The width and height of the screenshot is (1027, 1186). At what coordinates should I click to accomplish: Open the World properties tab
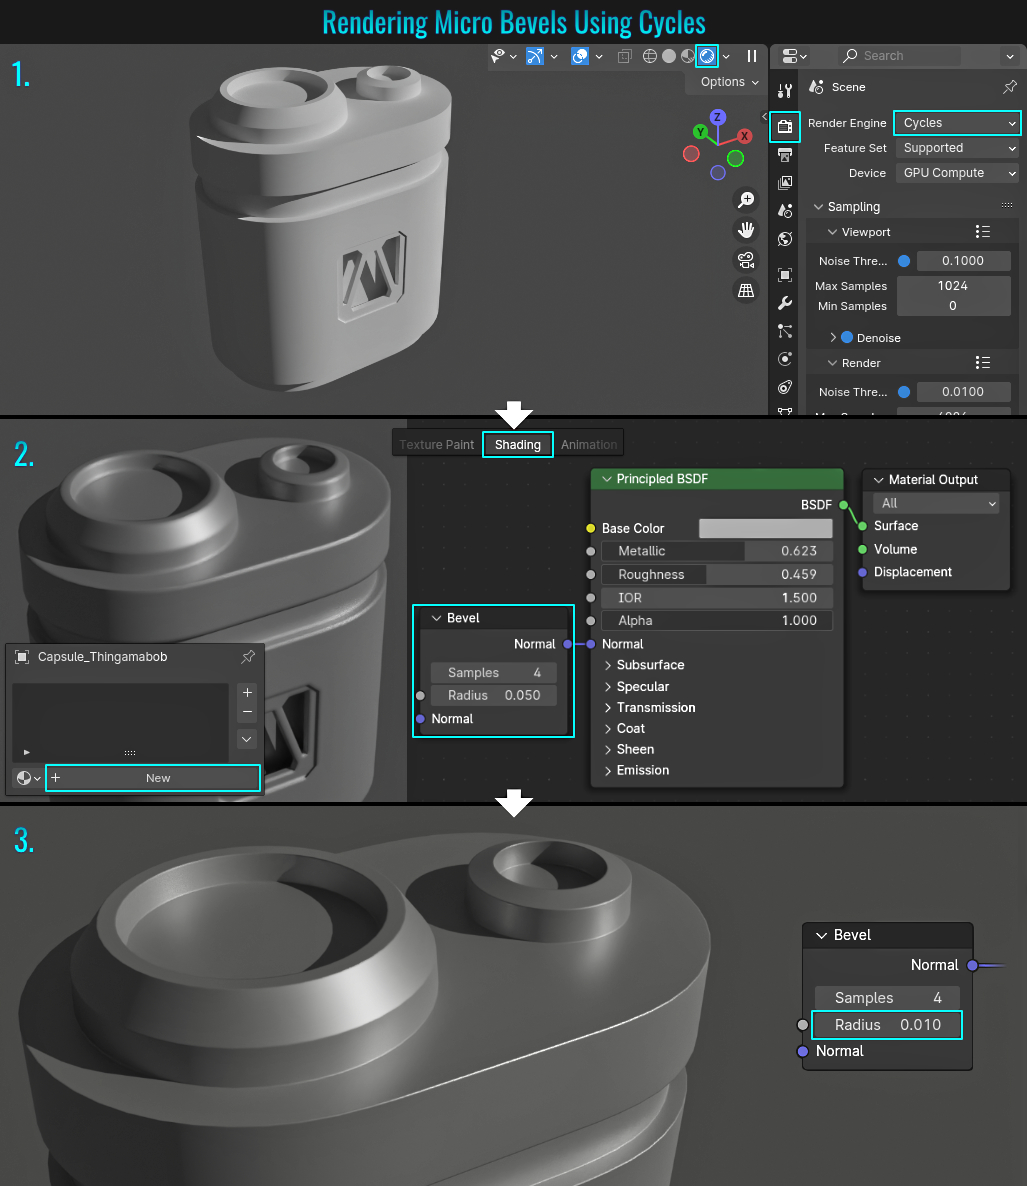click(785, 239)
